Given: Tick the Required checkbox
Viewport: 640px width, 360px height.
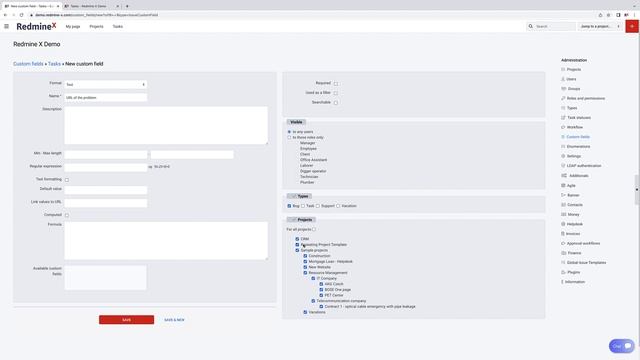Looking at the screenshot, I should (336, 84).
